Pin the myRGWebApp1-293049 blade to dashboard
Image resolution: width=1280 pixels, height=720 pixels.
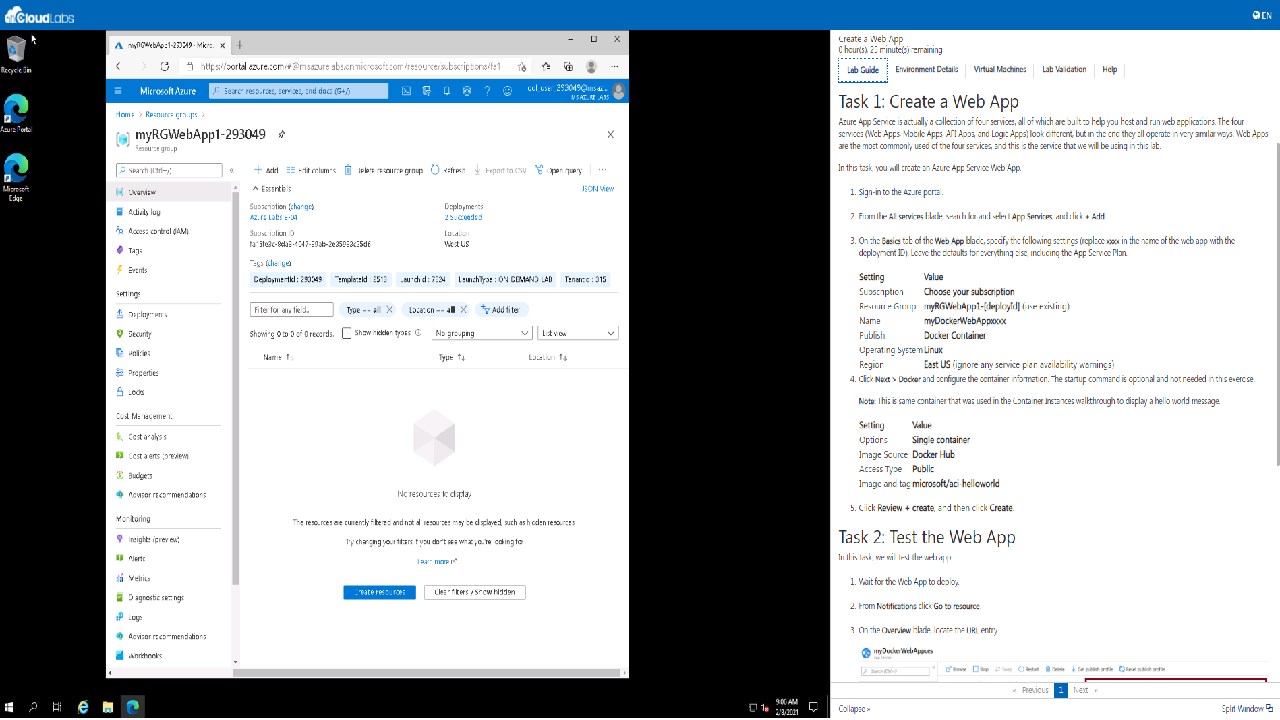tap(282, 134)
